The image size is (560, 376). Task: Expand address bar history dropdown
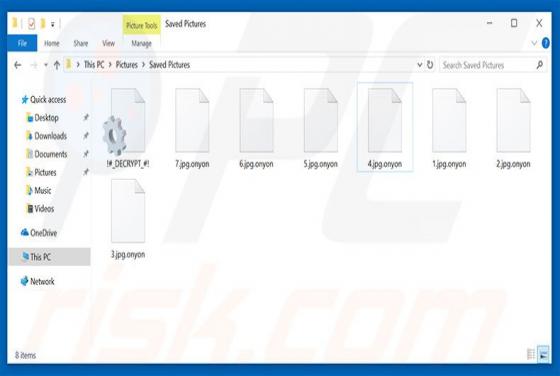coord(420,65)
